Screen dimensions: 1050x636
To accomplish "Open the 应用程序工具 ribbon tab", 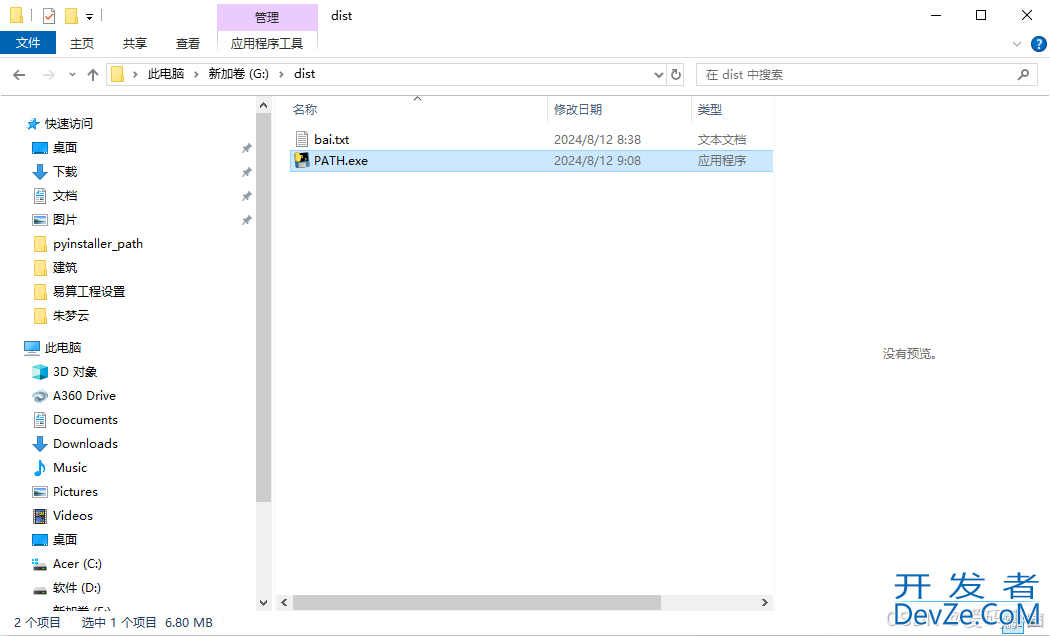I will [267, 44].
